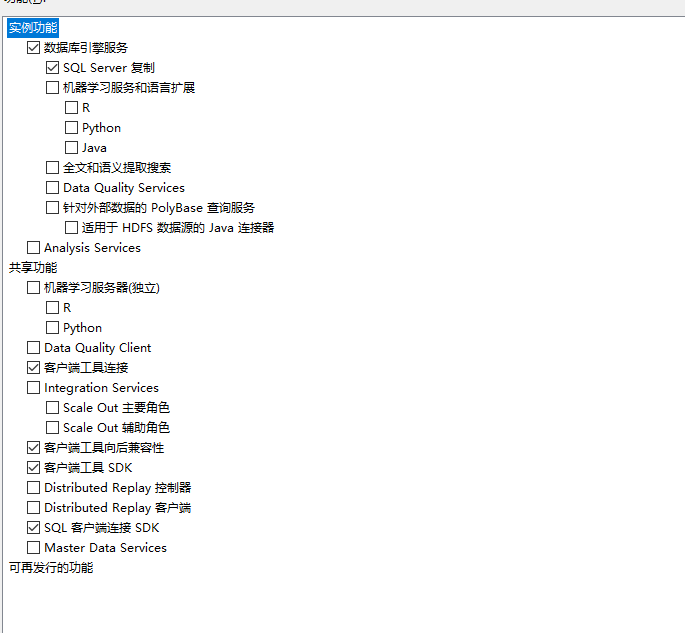685x633 pixels.
Task: Select the 可再发行的功能 heading
Action: (51, 568)
